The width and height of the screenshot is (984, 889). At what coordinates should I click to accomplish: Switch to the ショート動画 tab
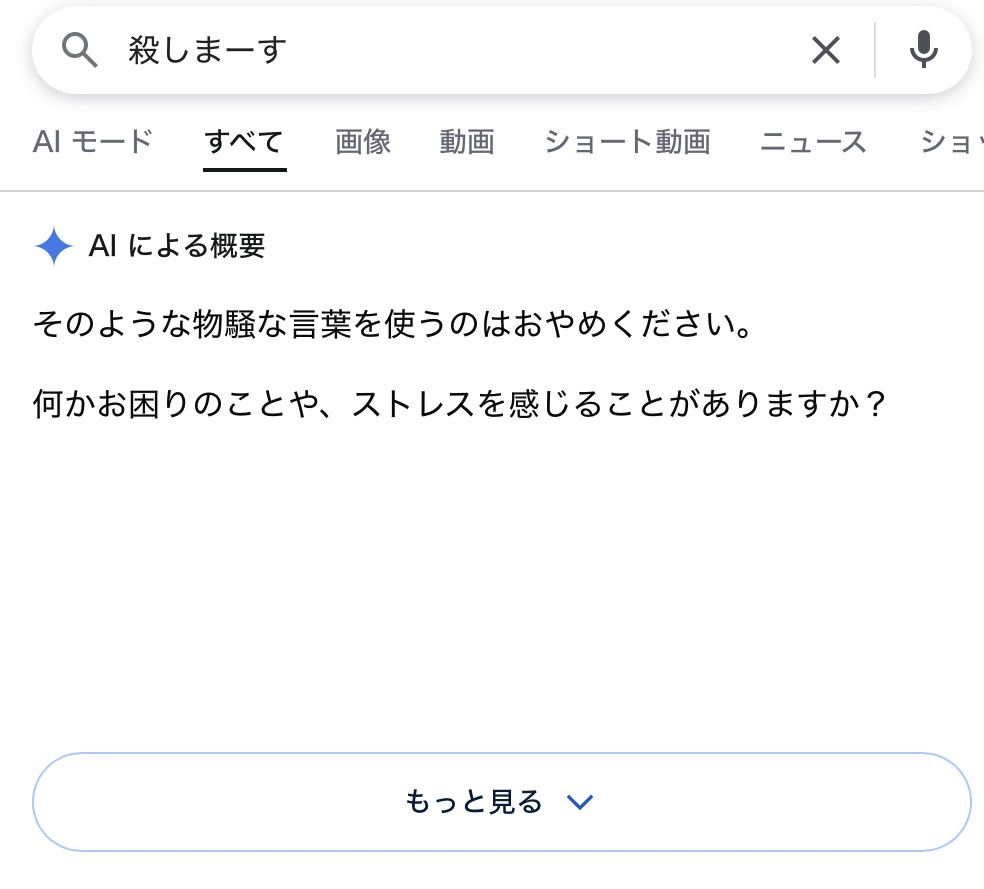coord(628,142)
